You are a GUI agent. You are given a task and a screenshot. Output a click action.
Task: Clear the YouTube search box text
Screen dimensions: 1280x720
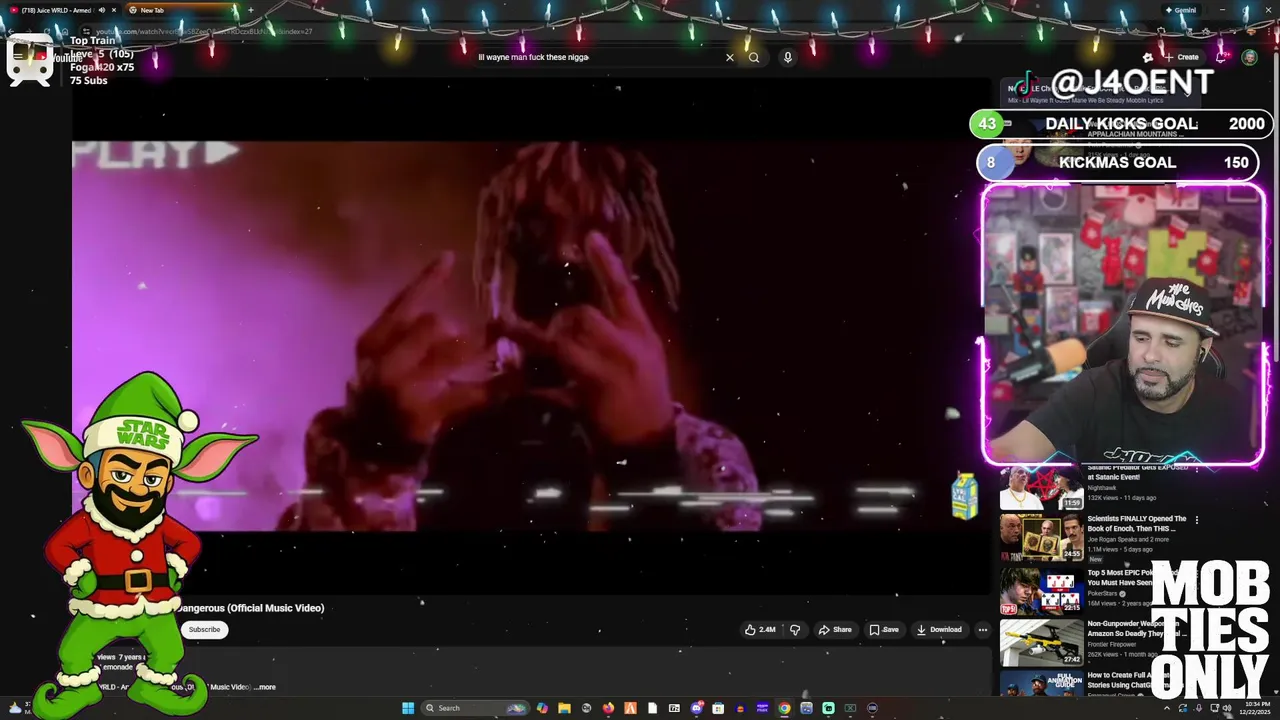[x=730, y=57]
